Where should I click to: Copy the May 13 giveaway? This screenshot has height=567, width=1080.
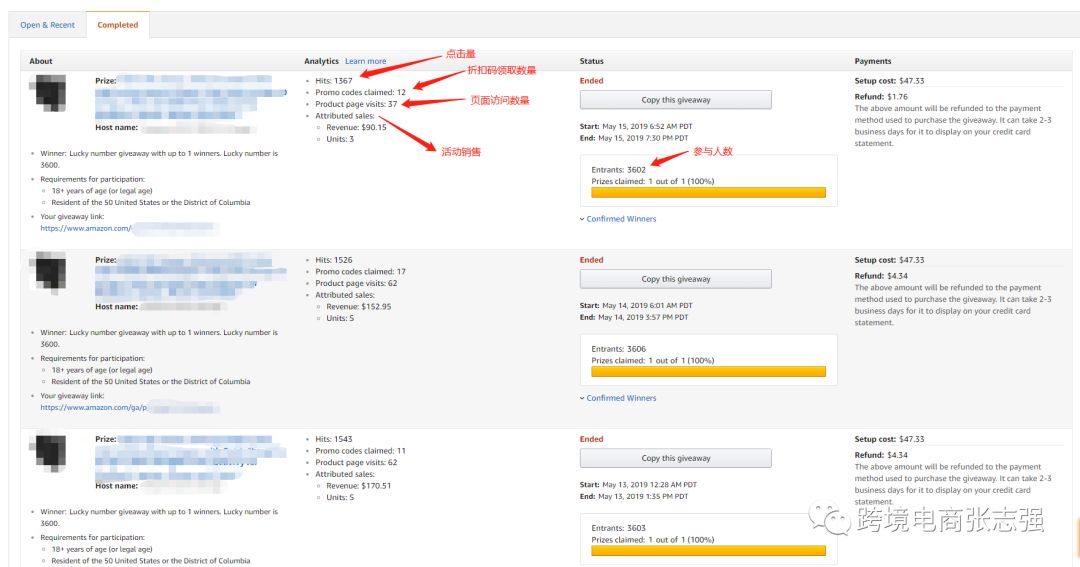(676, 458)
